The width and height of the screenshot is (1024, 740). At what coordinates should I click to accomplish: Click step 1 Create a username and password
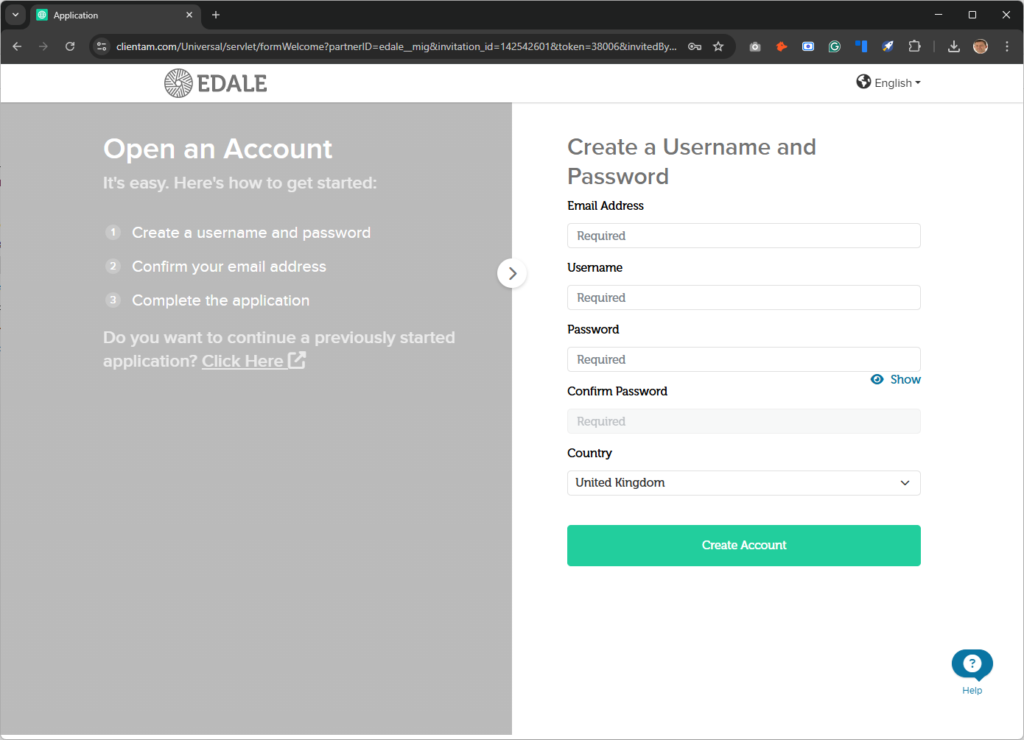click(x=238, y=233)
